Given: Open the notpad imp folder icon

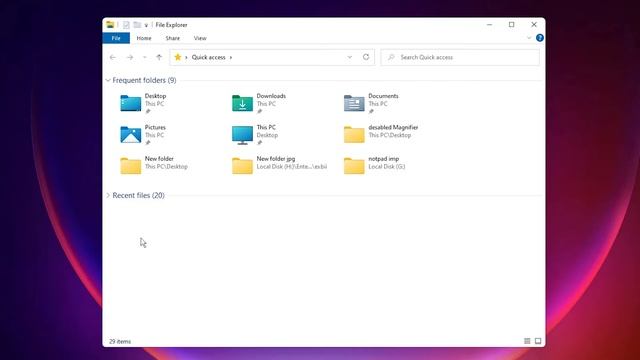Looking at the screenshot, I should tap(354, 166).
